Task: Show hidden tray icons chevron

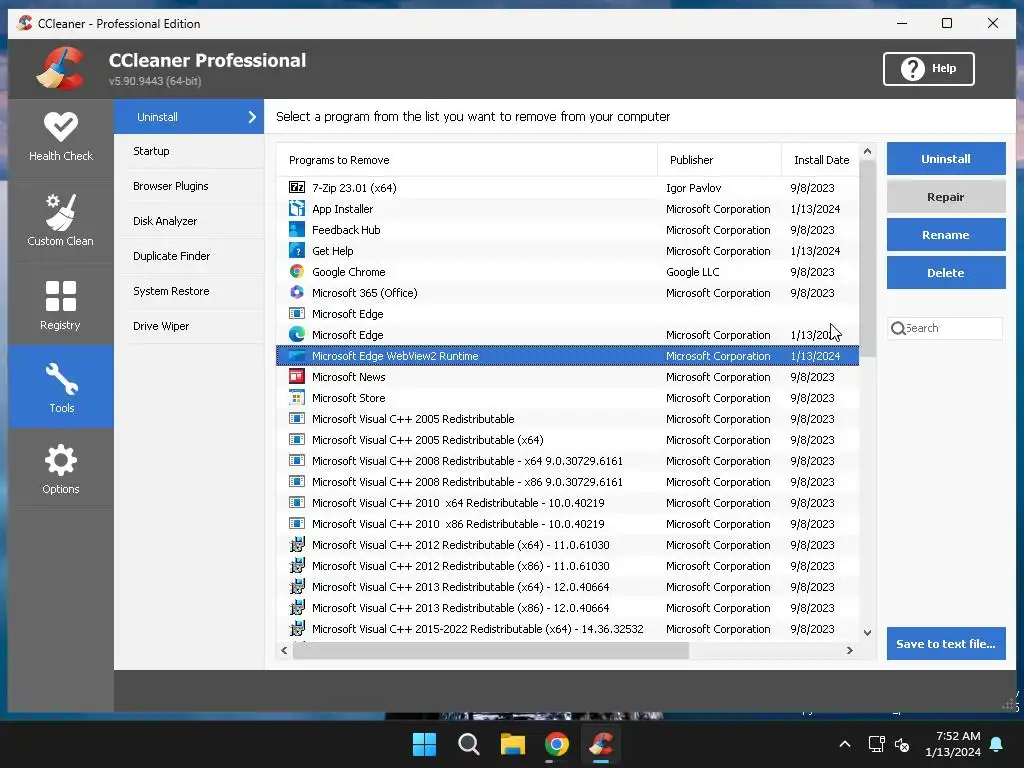Action: click(844, 744)
